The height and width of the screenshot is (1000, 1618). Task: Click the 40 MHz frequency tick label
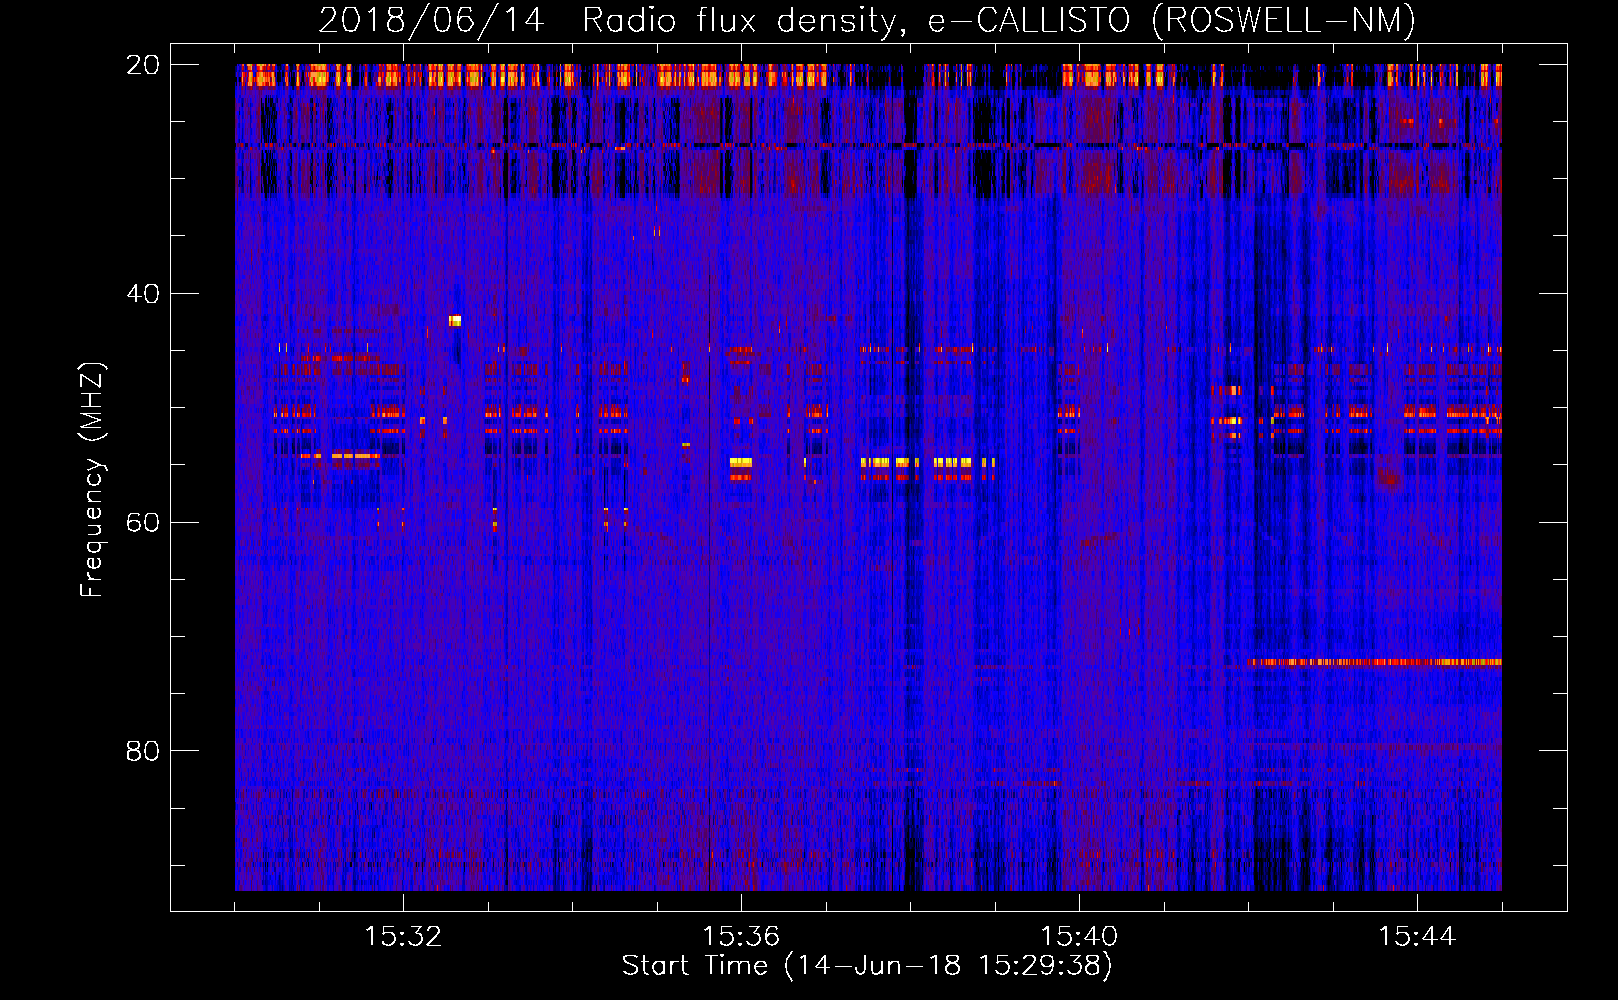(x=142, y=294)
